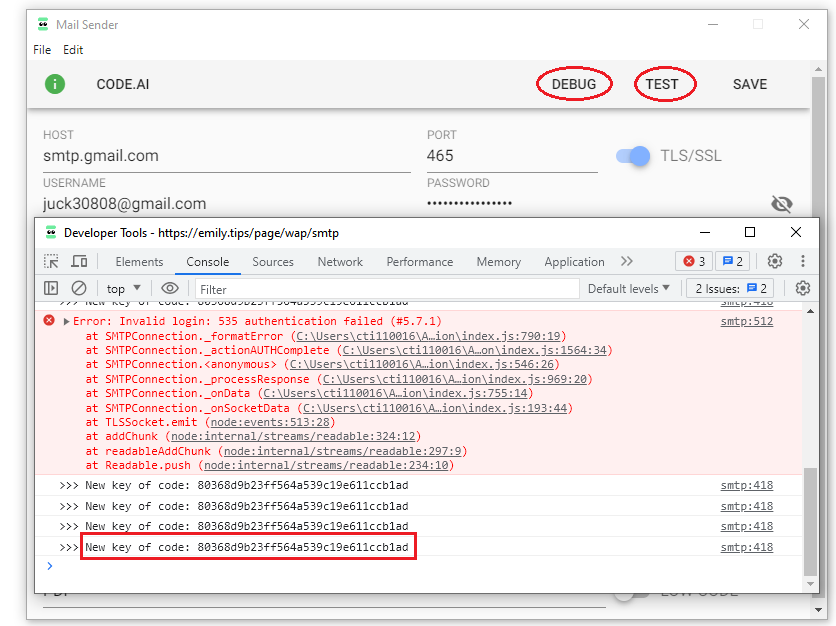
Task: Maximize the Developer Tools window
Action: [750, 232]
